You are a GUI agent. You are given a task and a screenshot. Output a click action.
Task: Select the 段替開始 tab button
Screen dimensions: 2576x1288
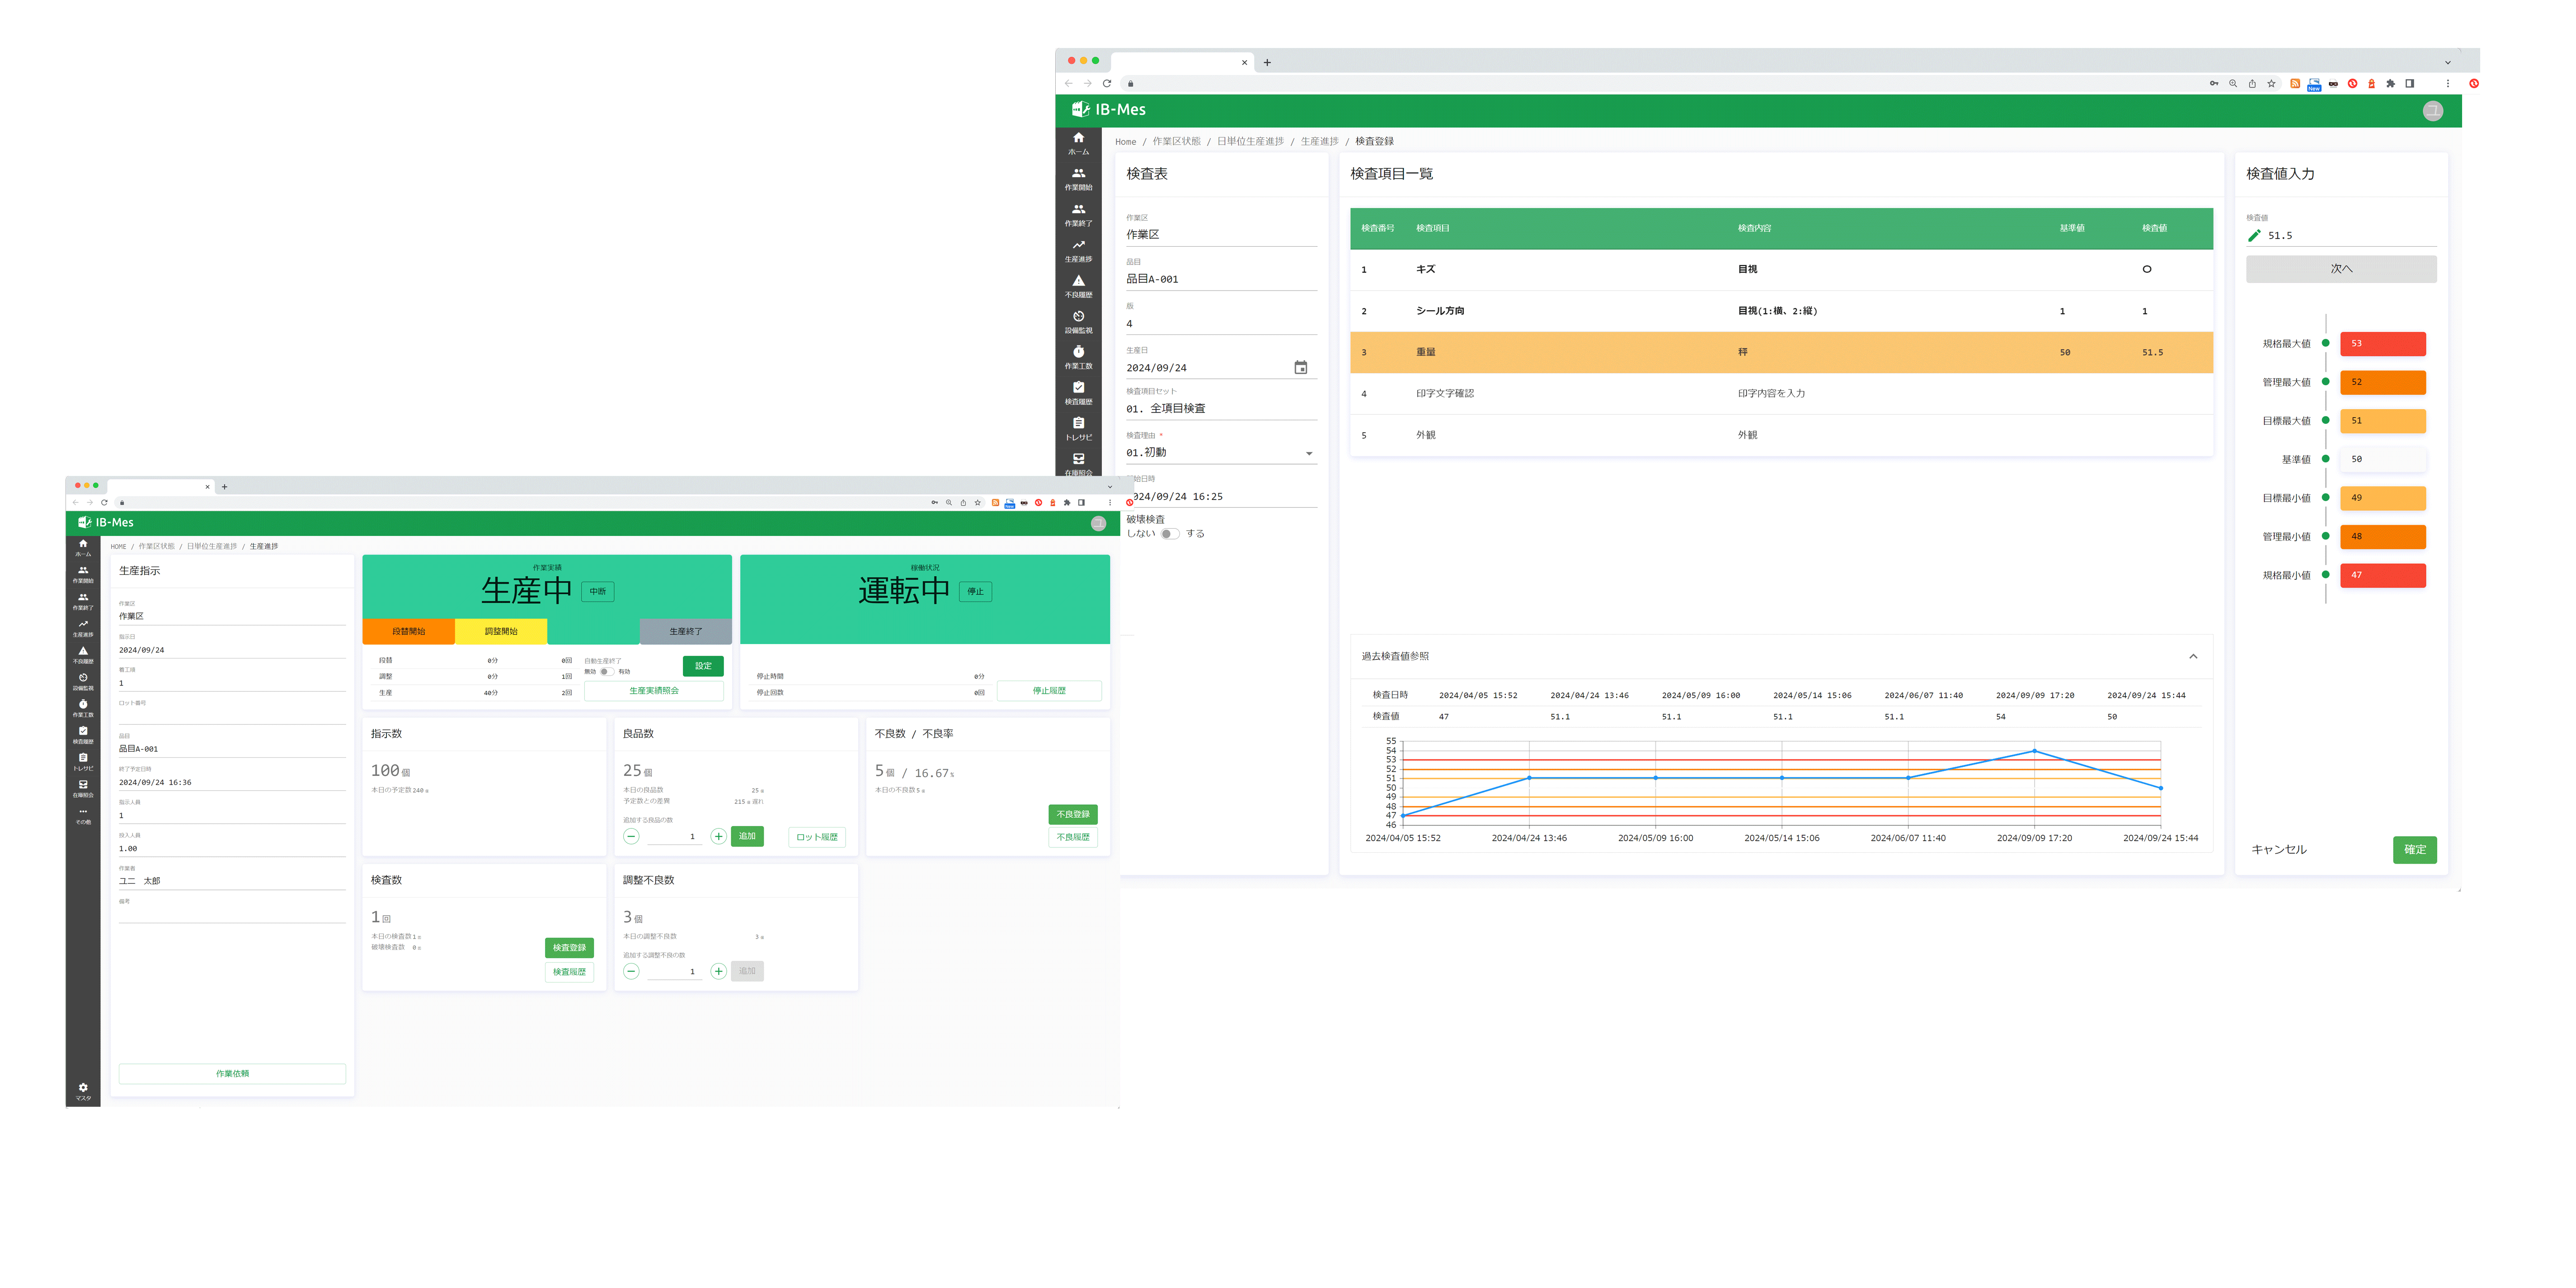pos(408,632)
